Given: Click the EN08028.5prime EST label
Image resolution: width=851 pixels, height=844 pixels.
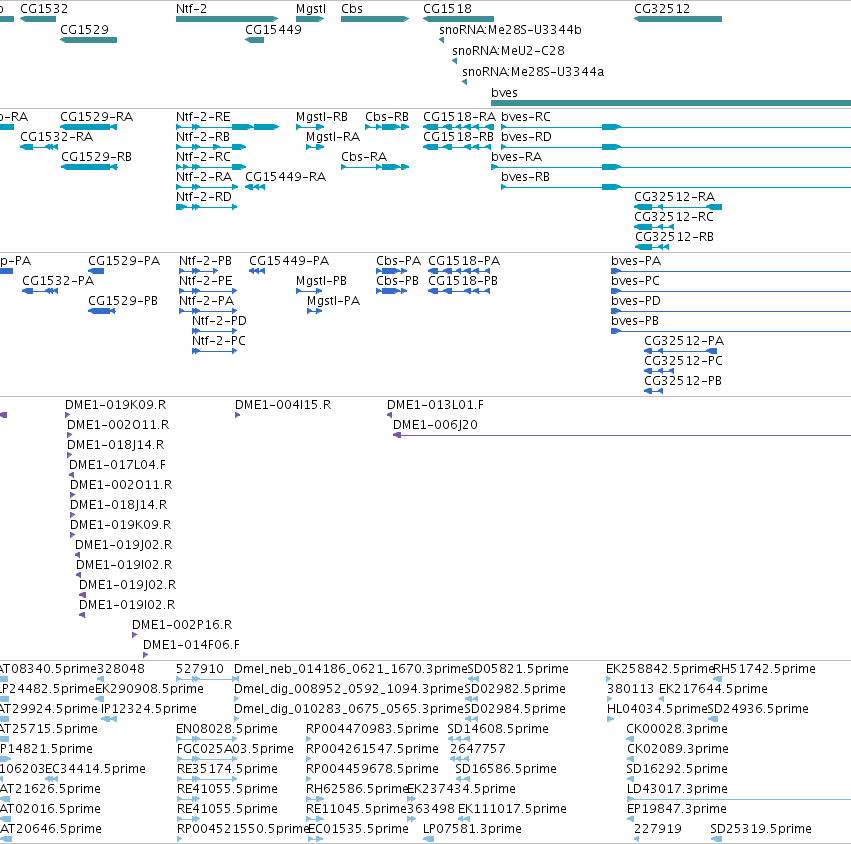Looking at the screenshot, I should (226, 728).
